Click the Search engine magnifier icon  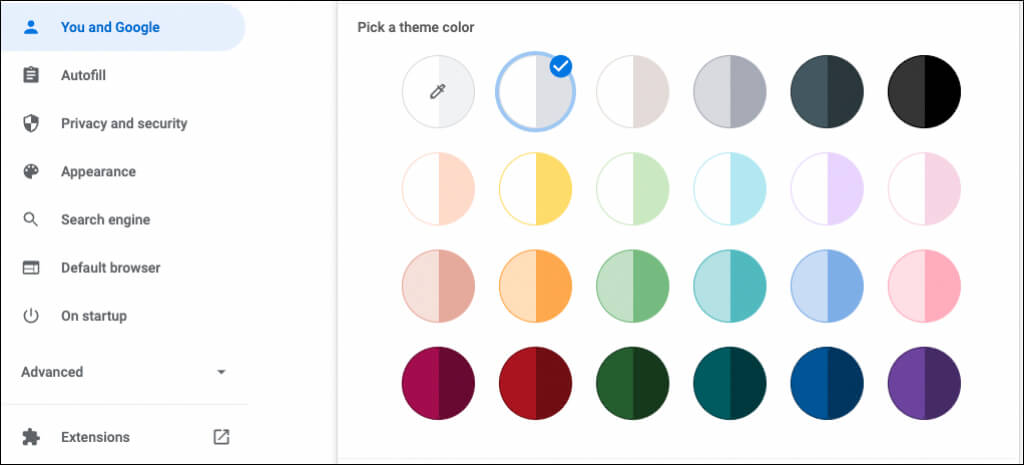pyautogui.click(x=31, y=219)
